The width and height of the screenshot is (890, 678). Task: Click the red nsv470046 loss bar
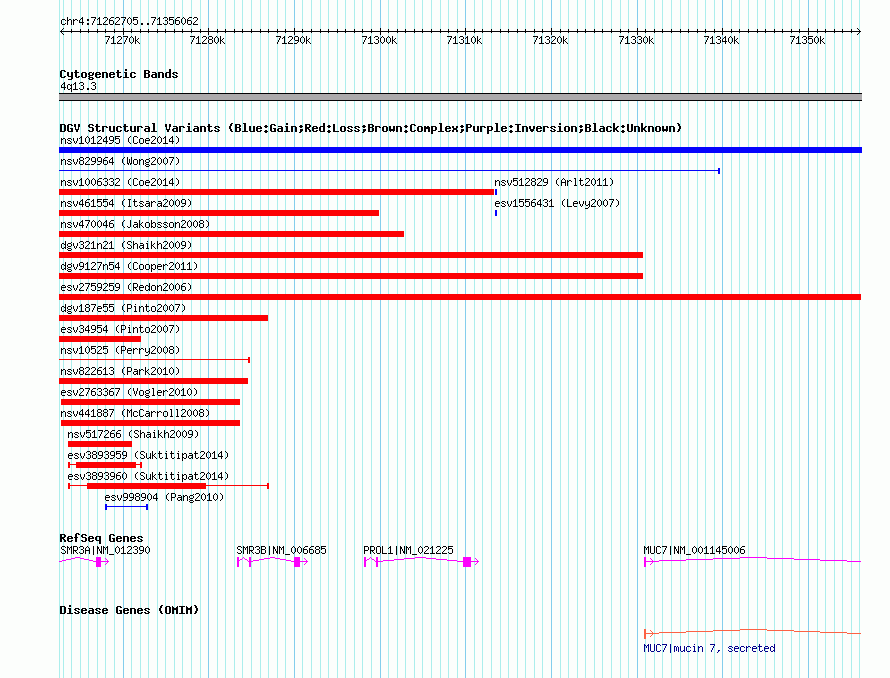tap(232, 234)
